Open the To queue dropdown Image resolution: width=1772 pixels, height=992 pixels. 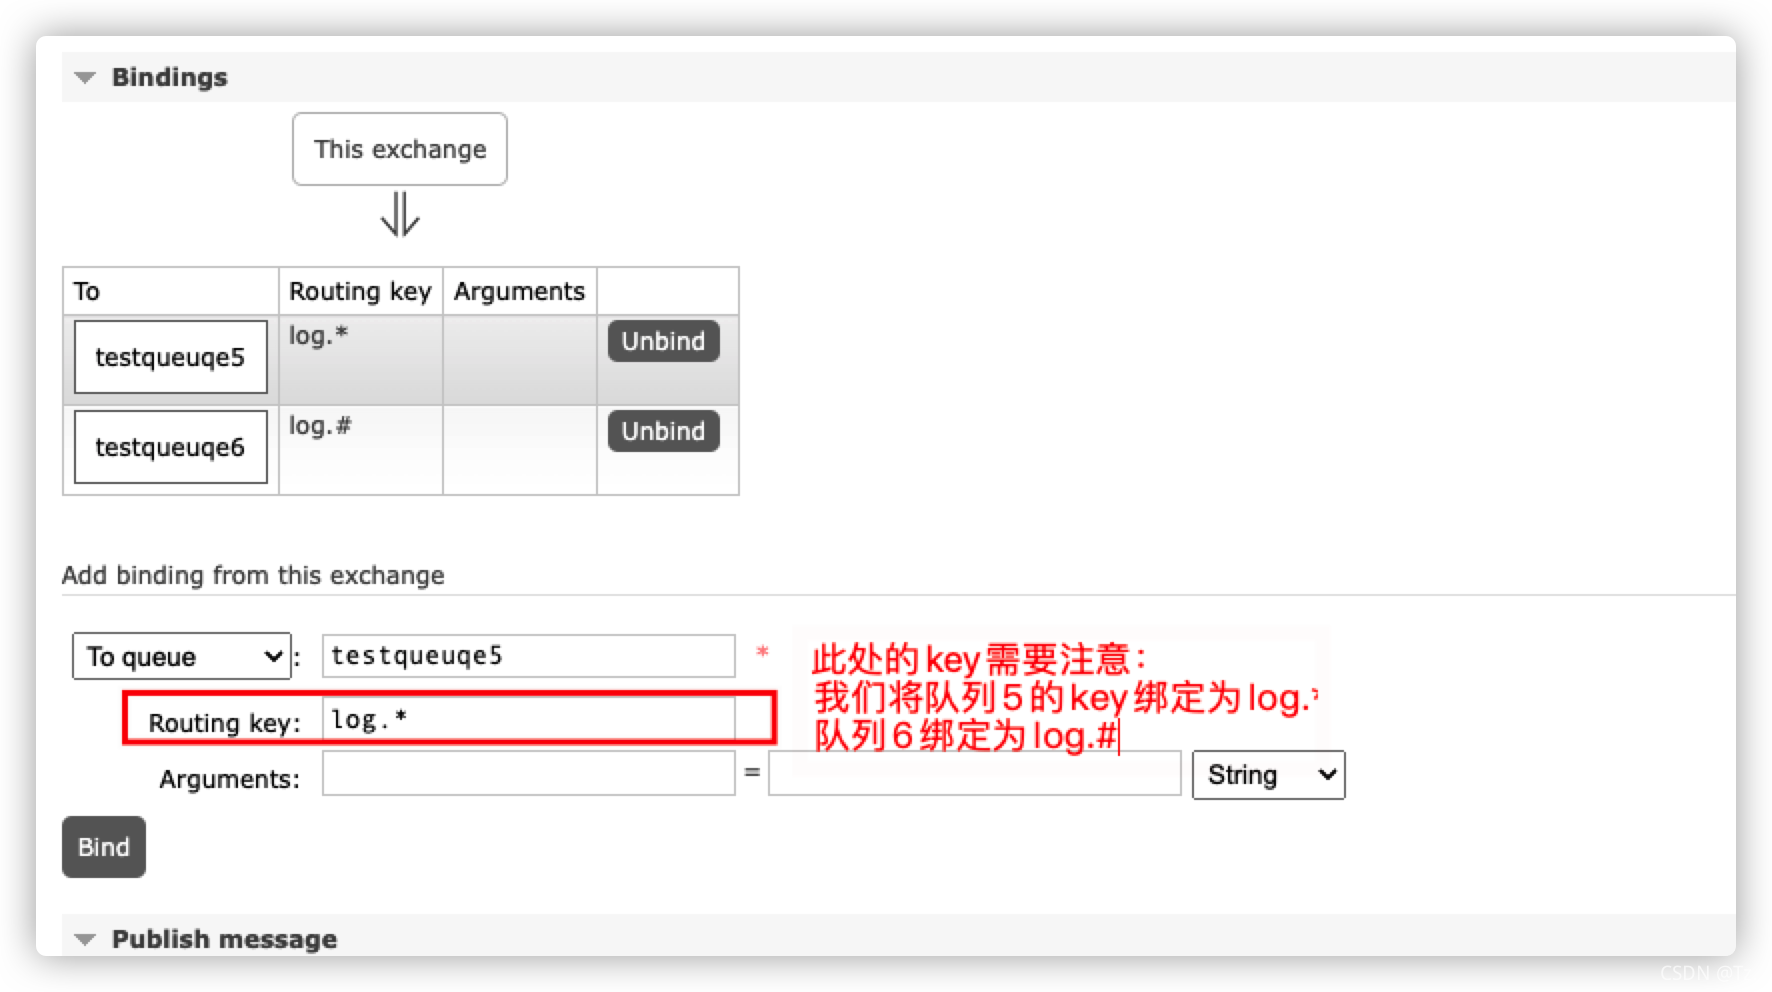181,656
